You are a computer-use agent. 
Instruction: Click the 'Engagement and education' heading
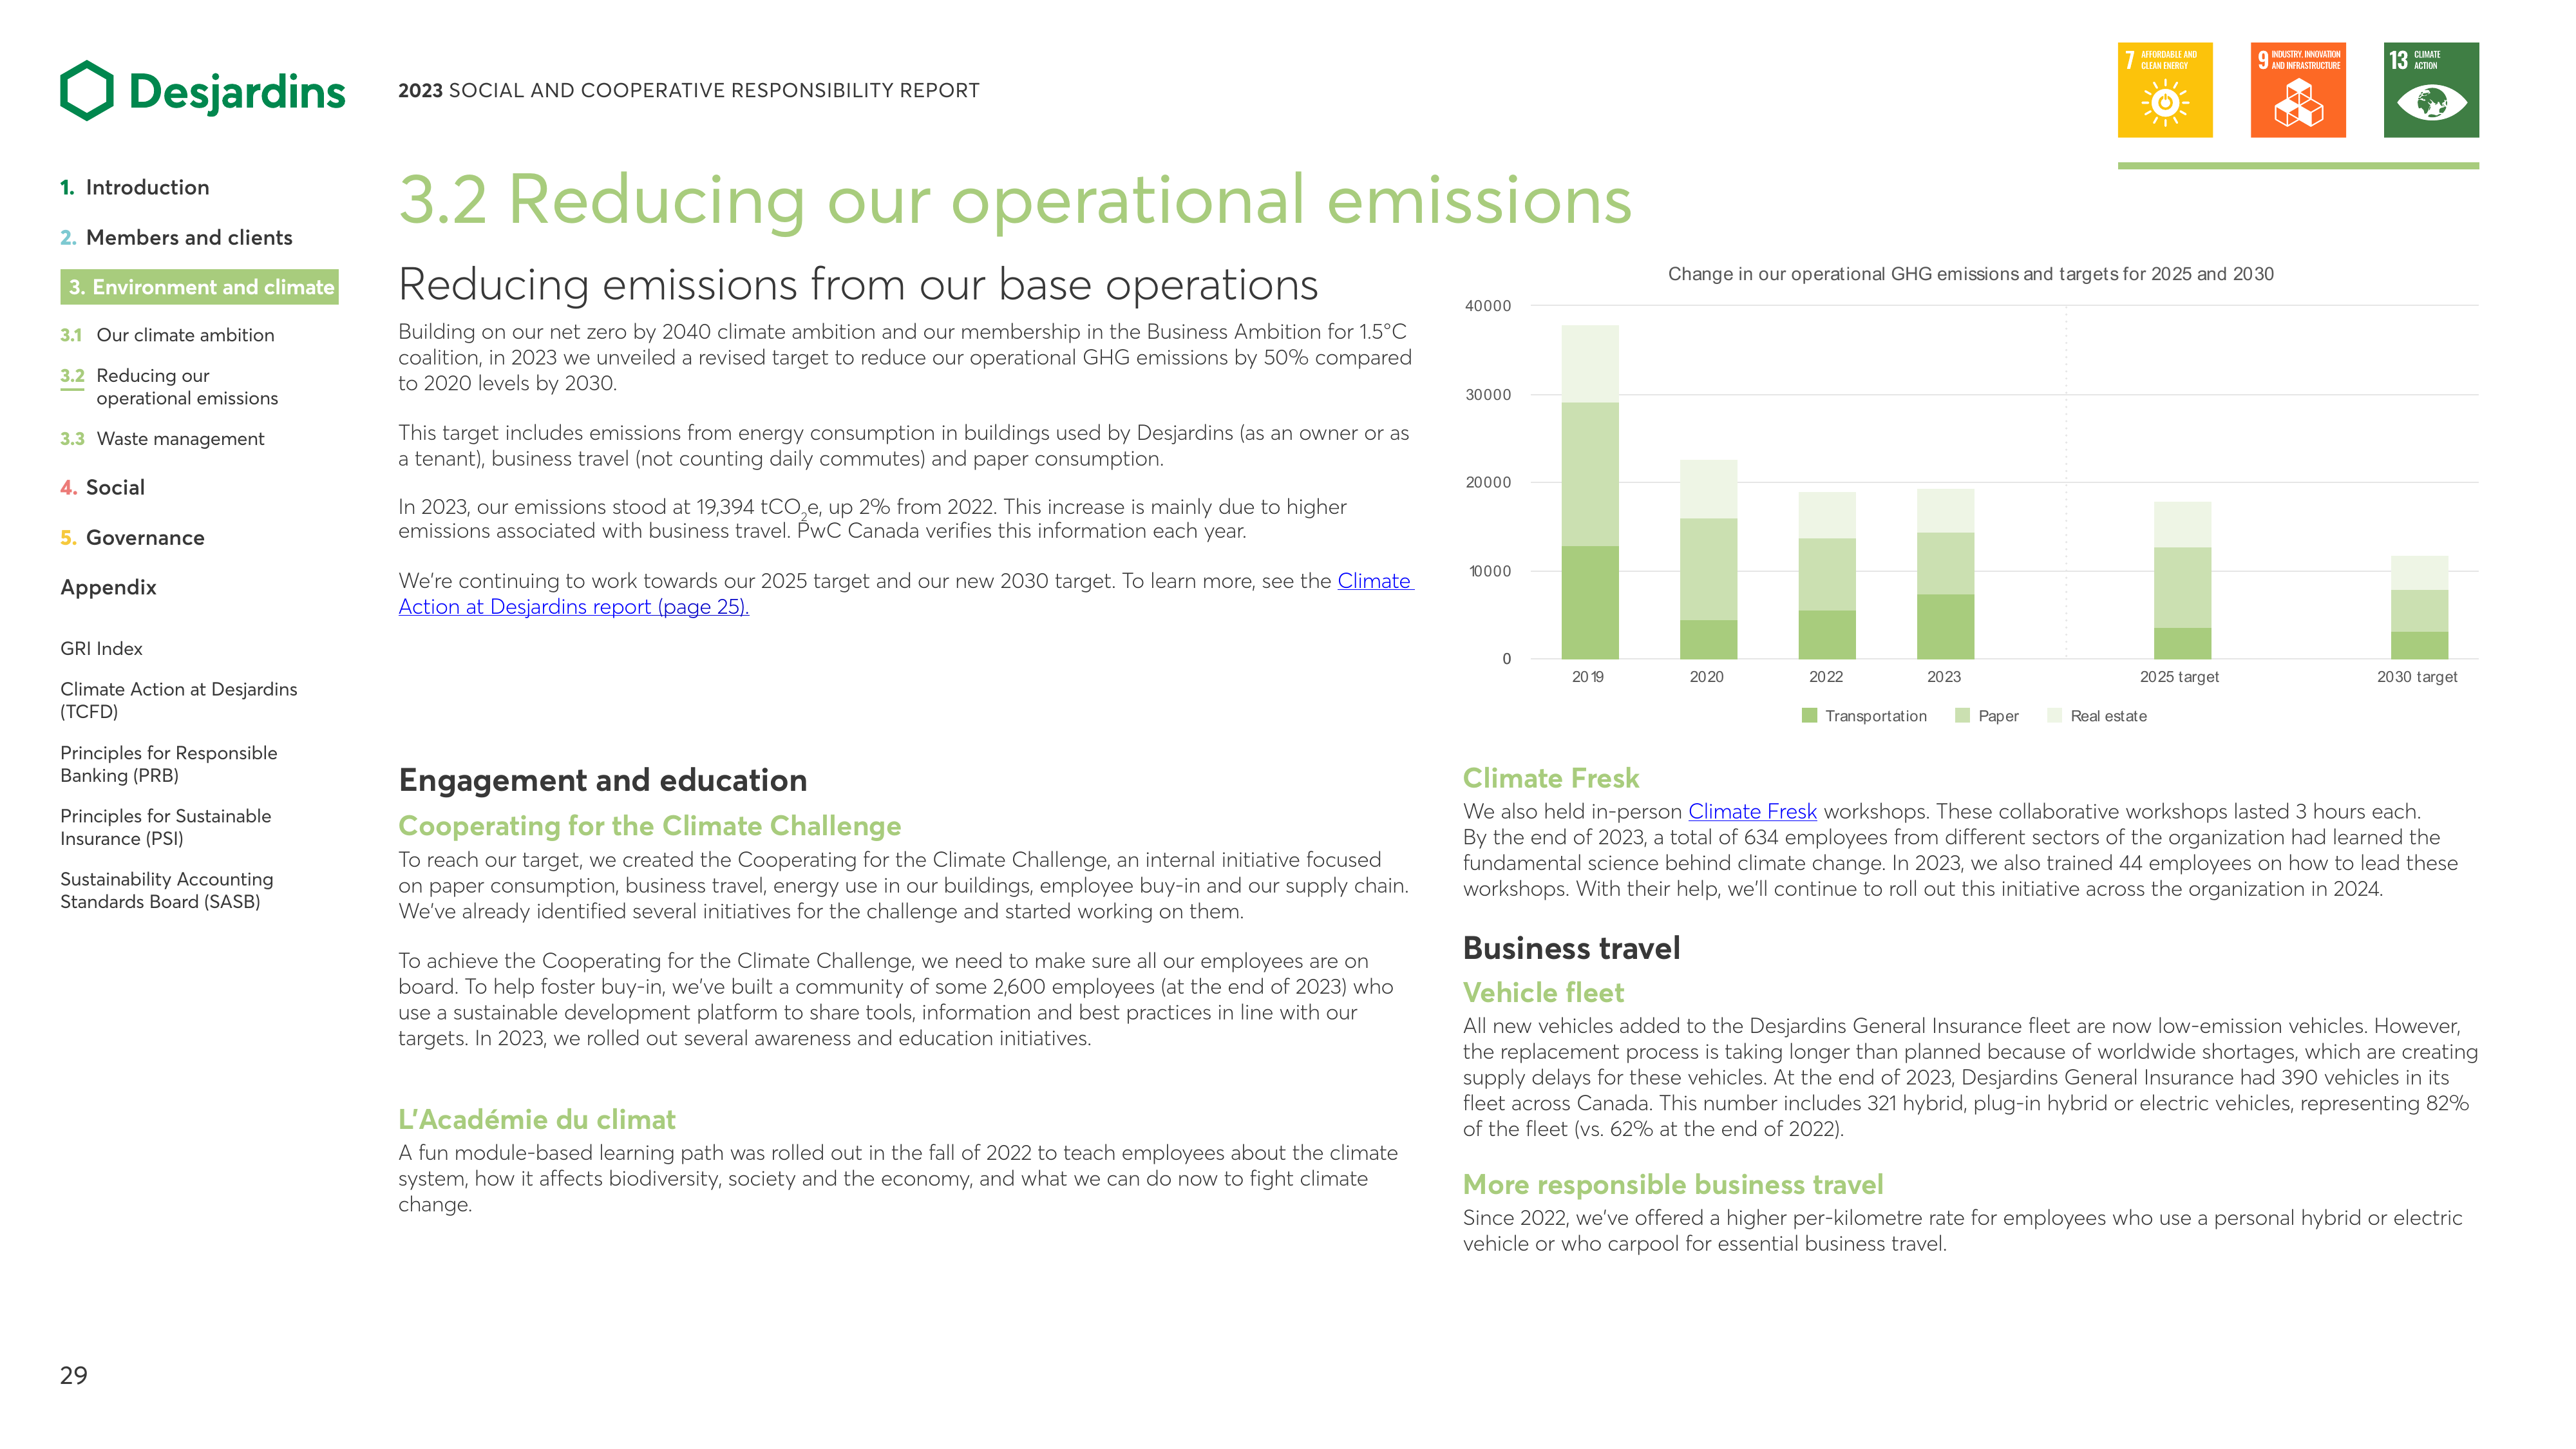603,780
